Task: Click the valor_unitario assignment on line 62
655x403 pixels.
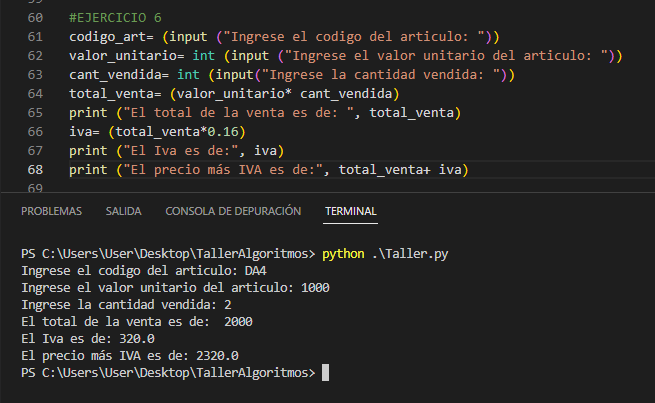Action: pos(345,56)
